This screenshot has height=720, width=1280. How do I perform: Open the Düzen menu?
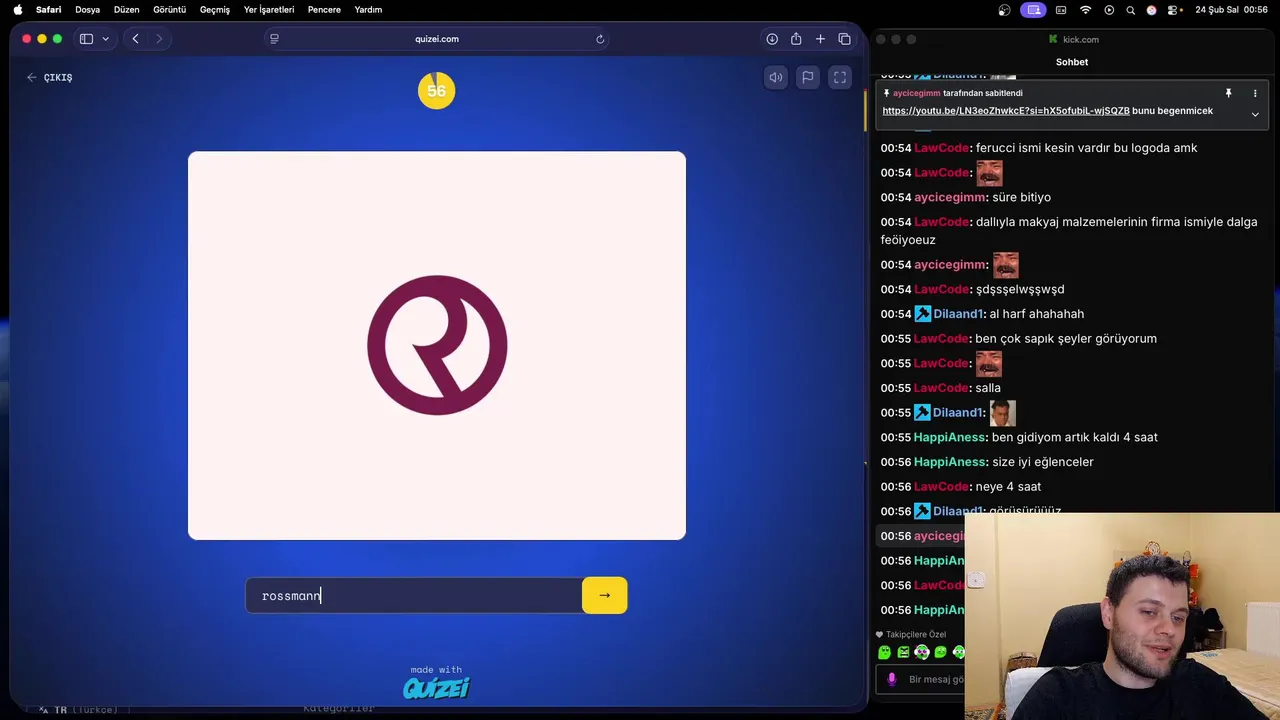(126, 9)
